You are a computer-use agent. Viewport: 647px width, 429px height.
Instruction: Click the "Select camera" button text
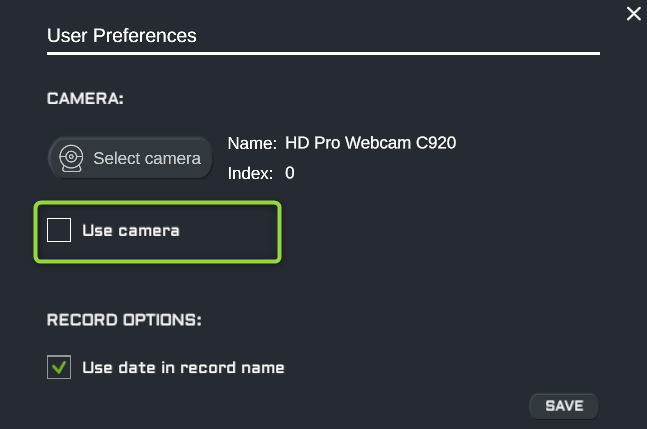[x=147, y=158]
